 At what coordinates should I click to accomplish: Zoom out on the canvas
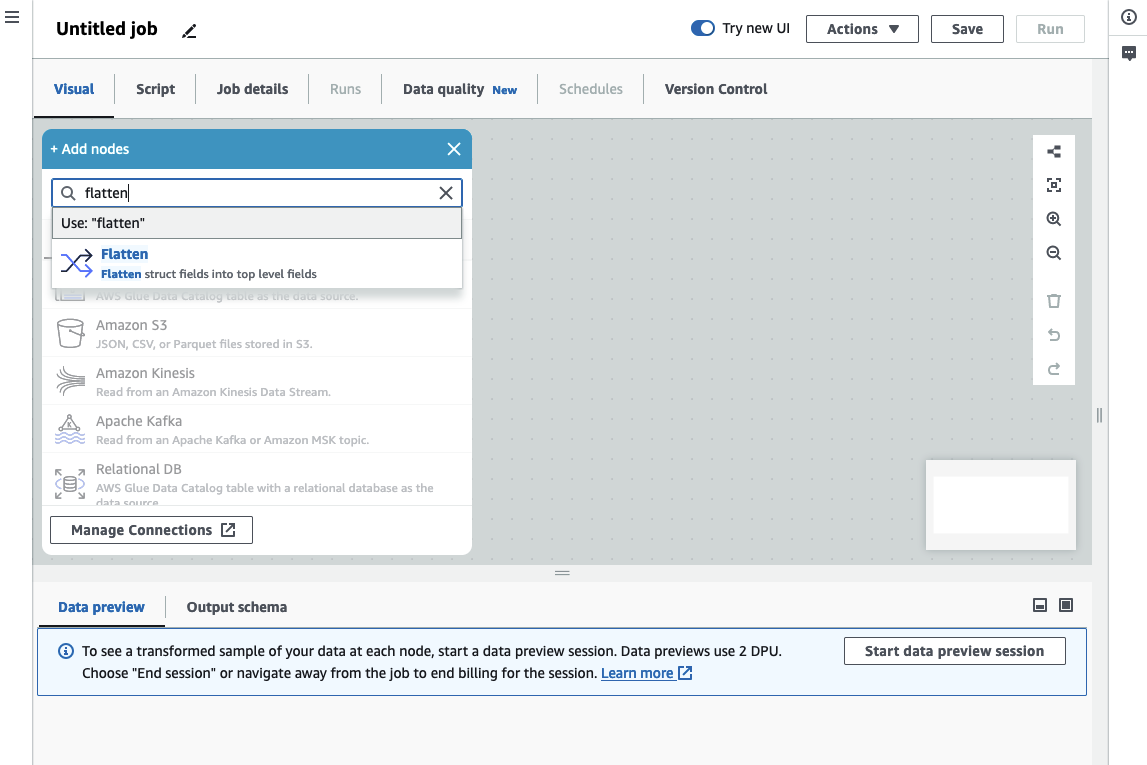1053,254
